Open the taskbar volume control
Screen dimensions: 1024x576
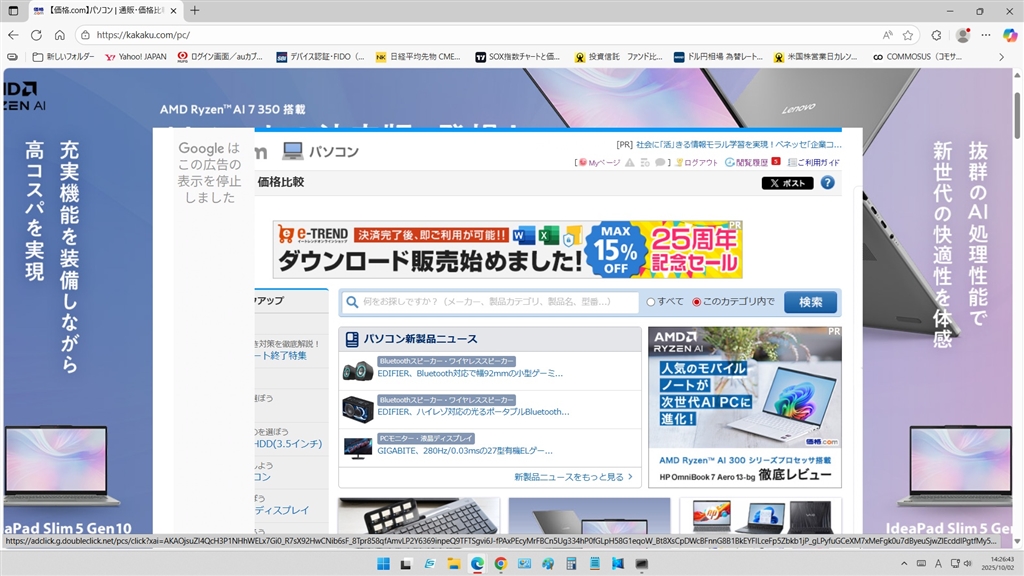[968, 564]
